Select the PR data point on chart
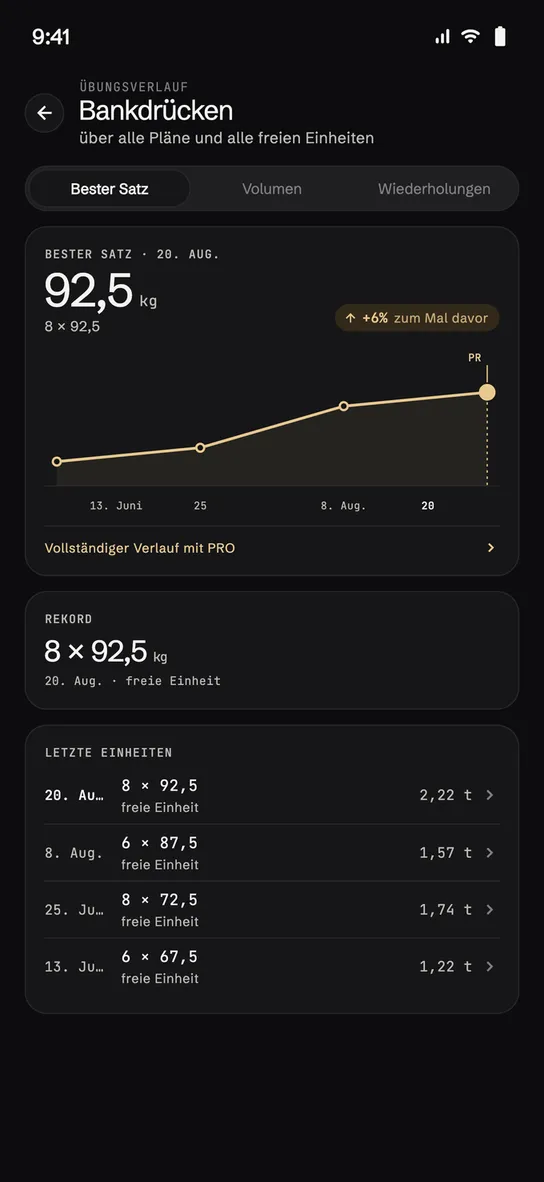The image size is (544, 1182). tap(487, 392)
